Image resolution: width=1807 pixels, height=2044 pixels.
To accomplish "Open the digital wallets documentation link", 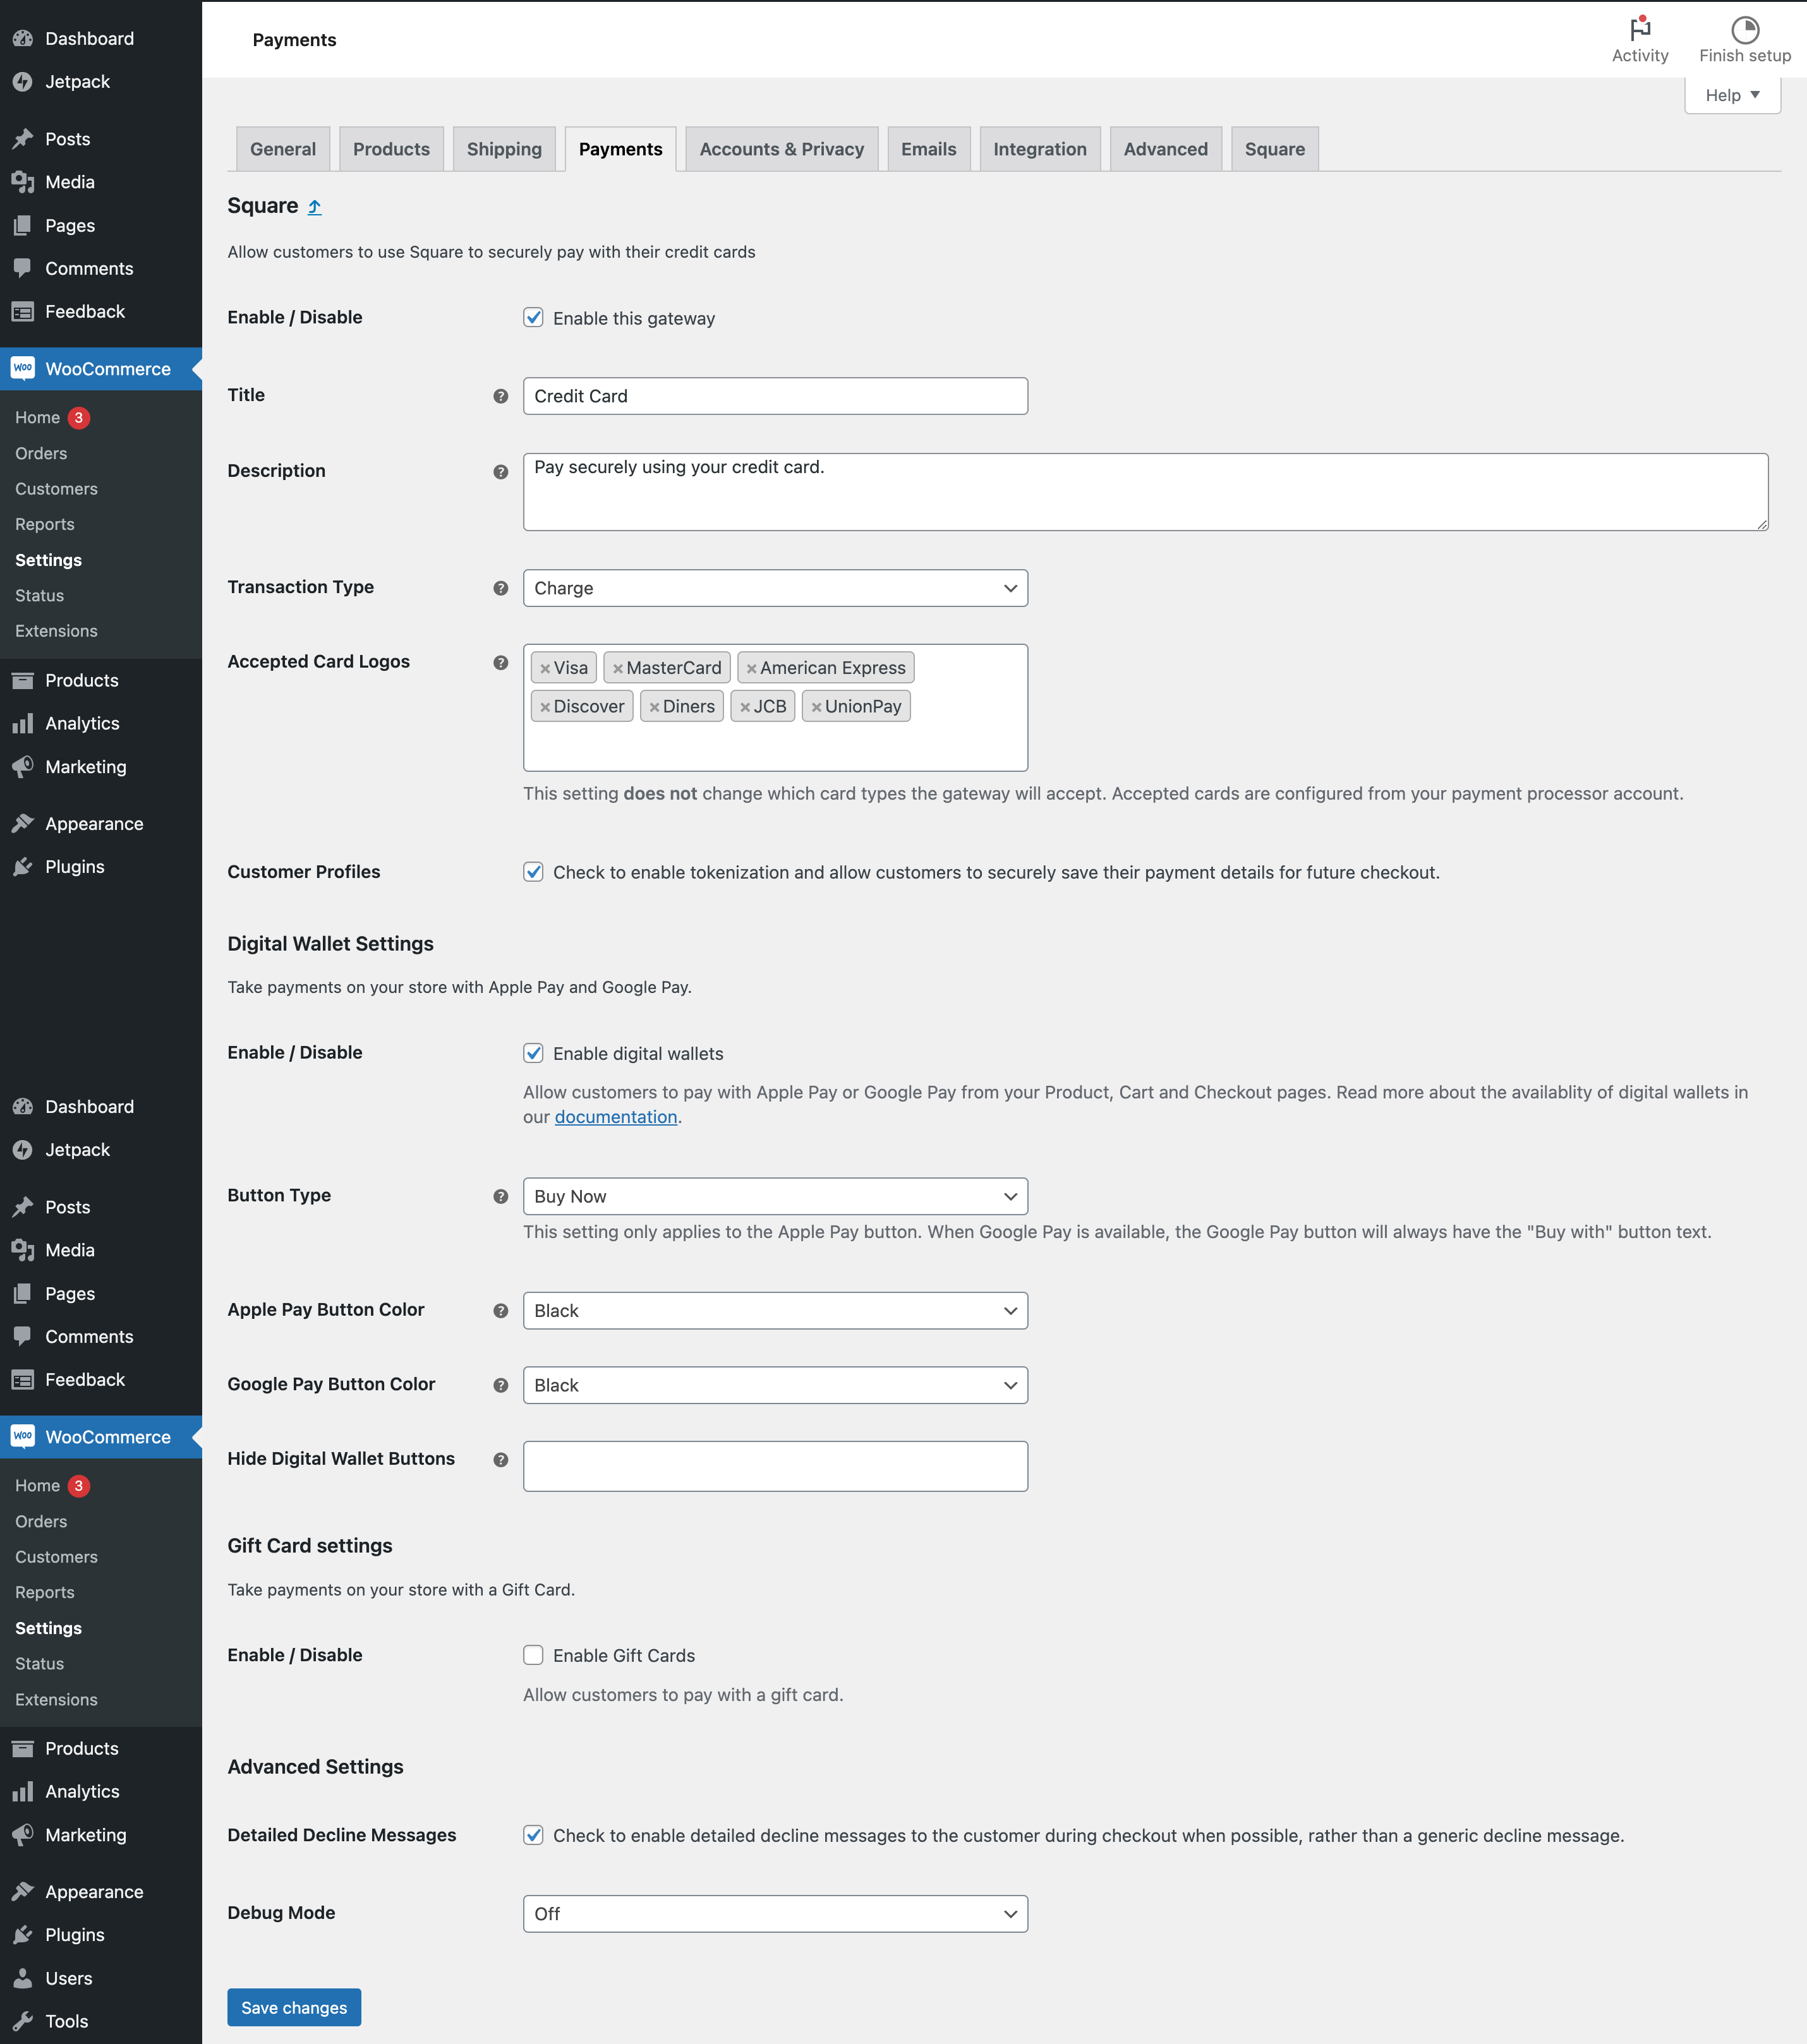I will coord(616,1116).
